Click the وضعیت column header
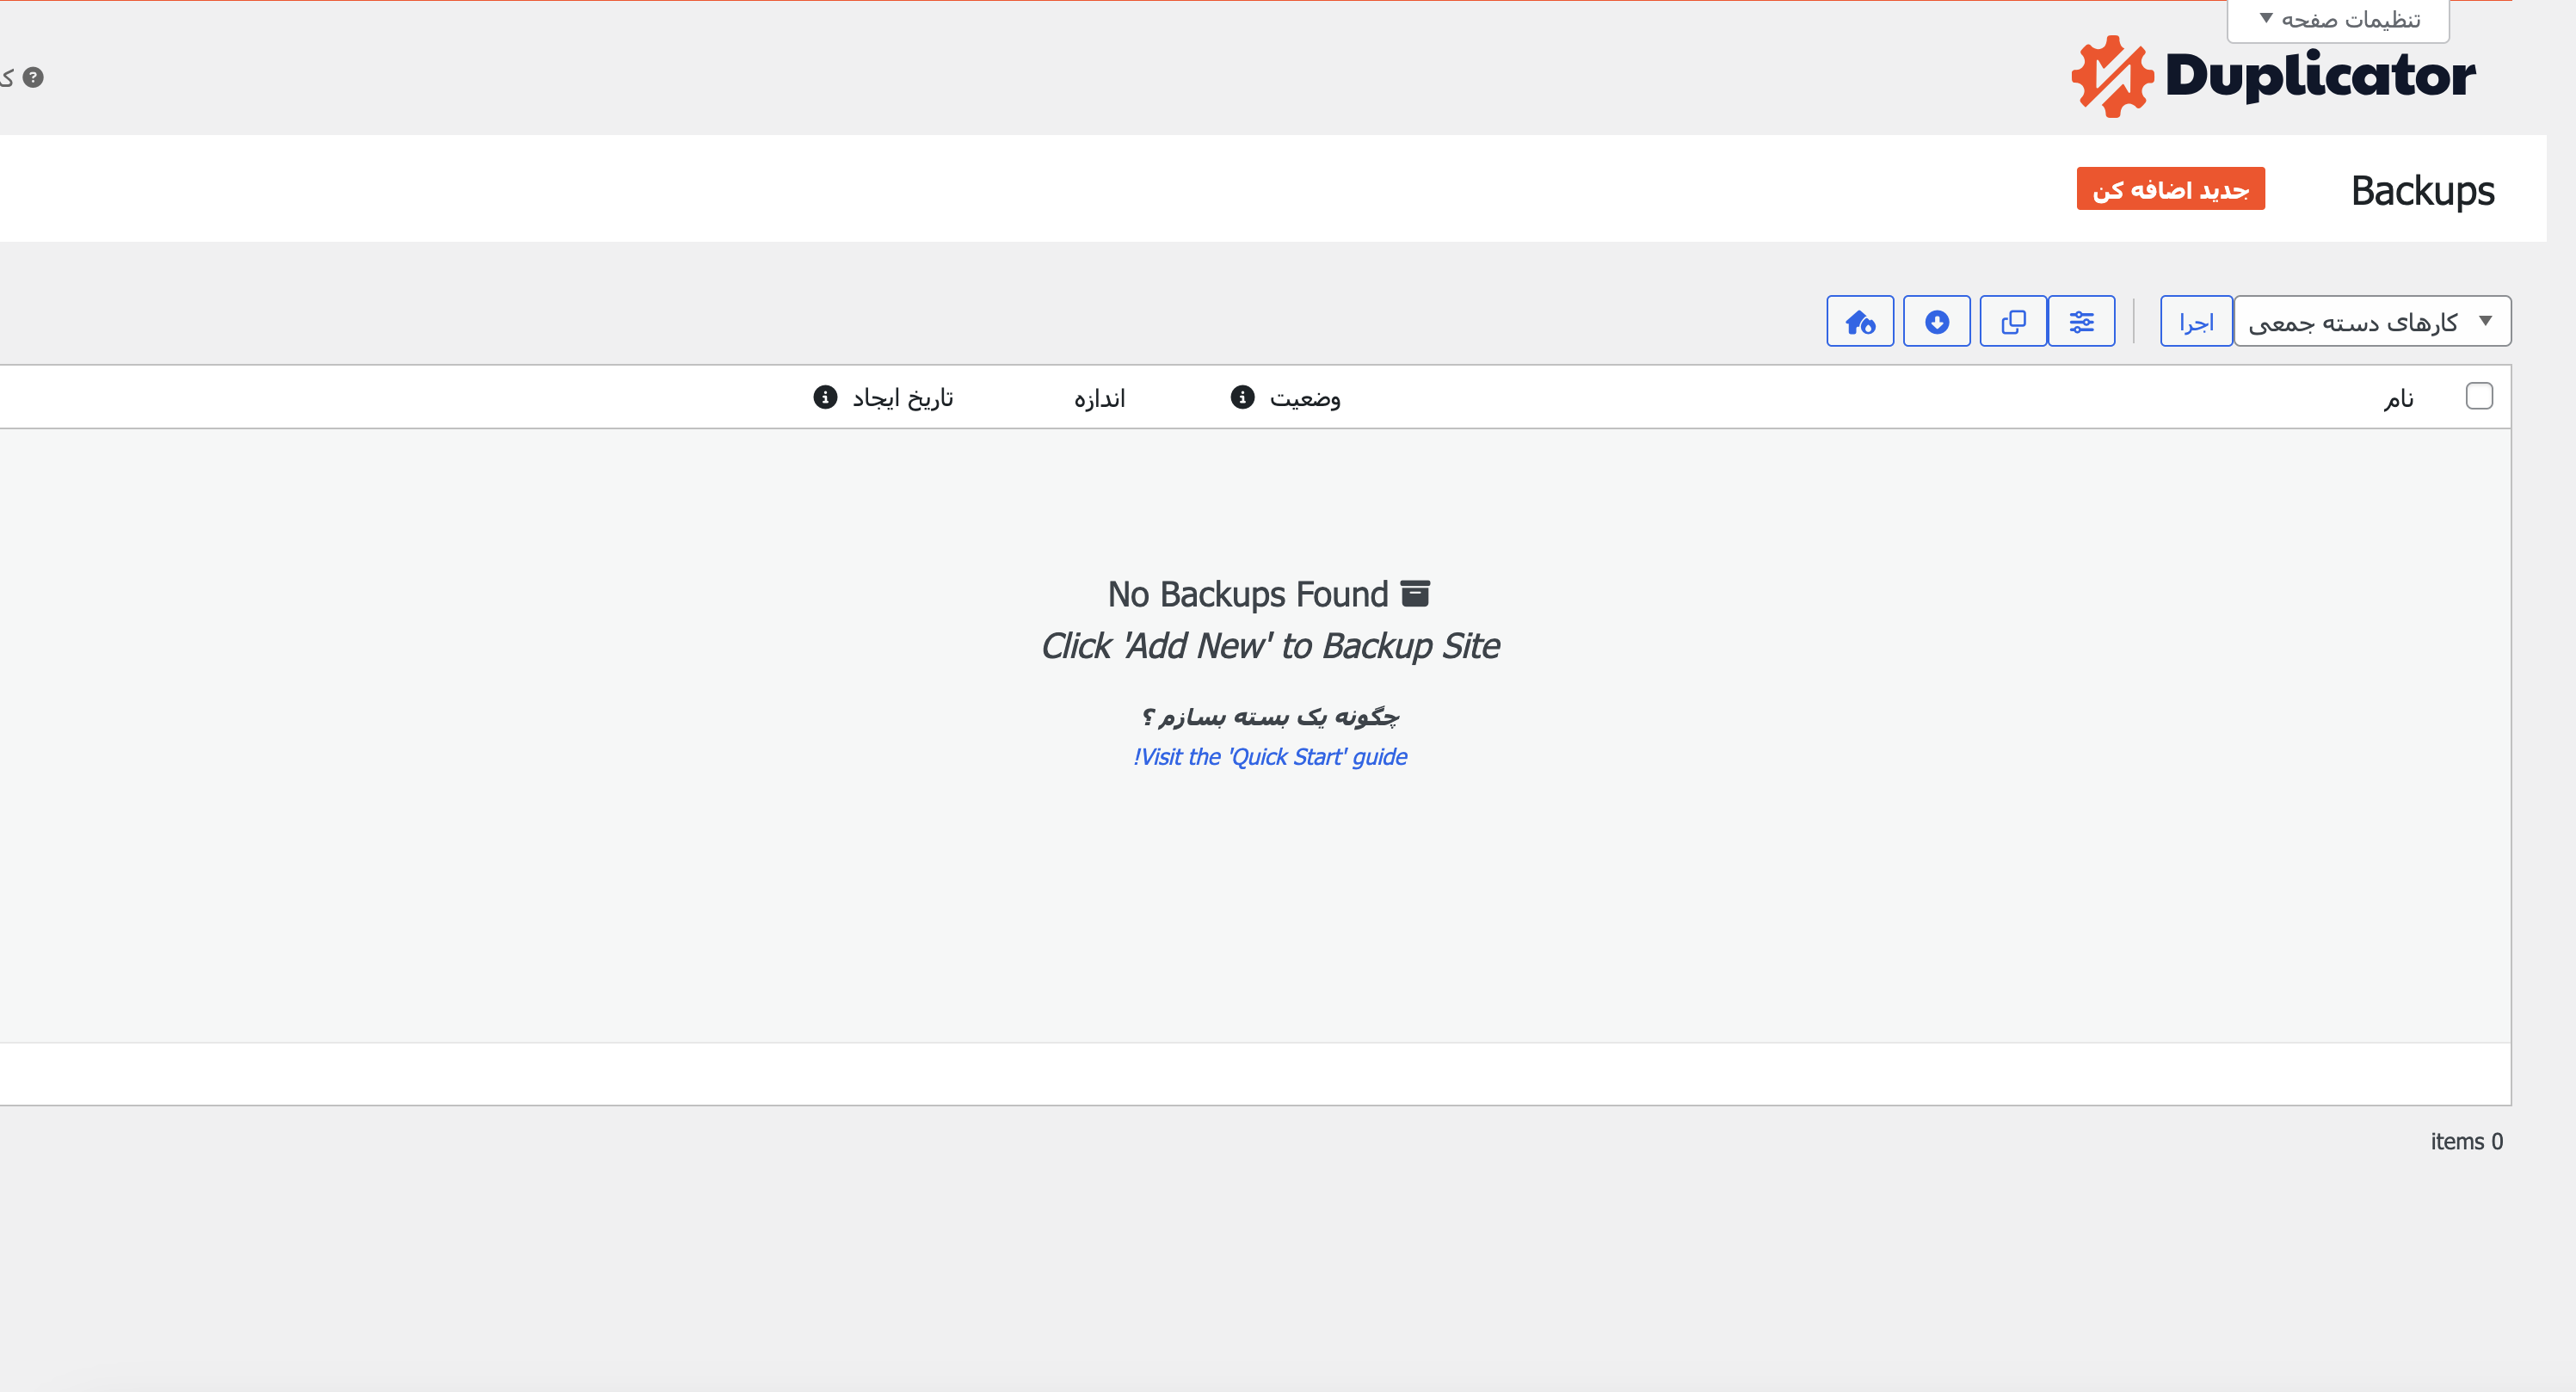The width and height of the screenshot is (2576, 1392). pyautogui.click(x=1305, y=399)
